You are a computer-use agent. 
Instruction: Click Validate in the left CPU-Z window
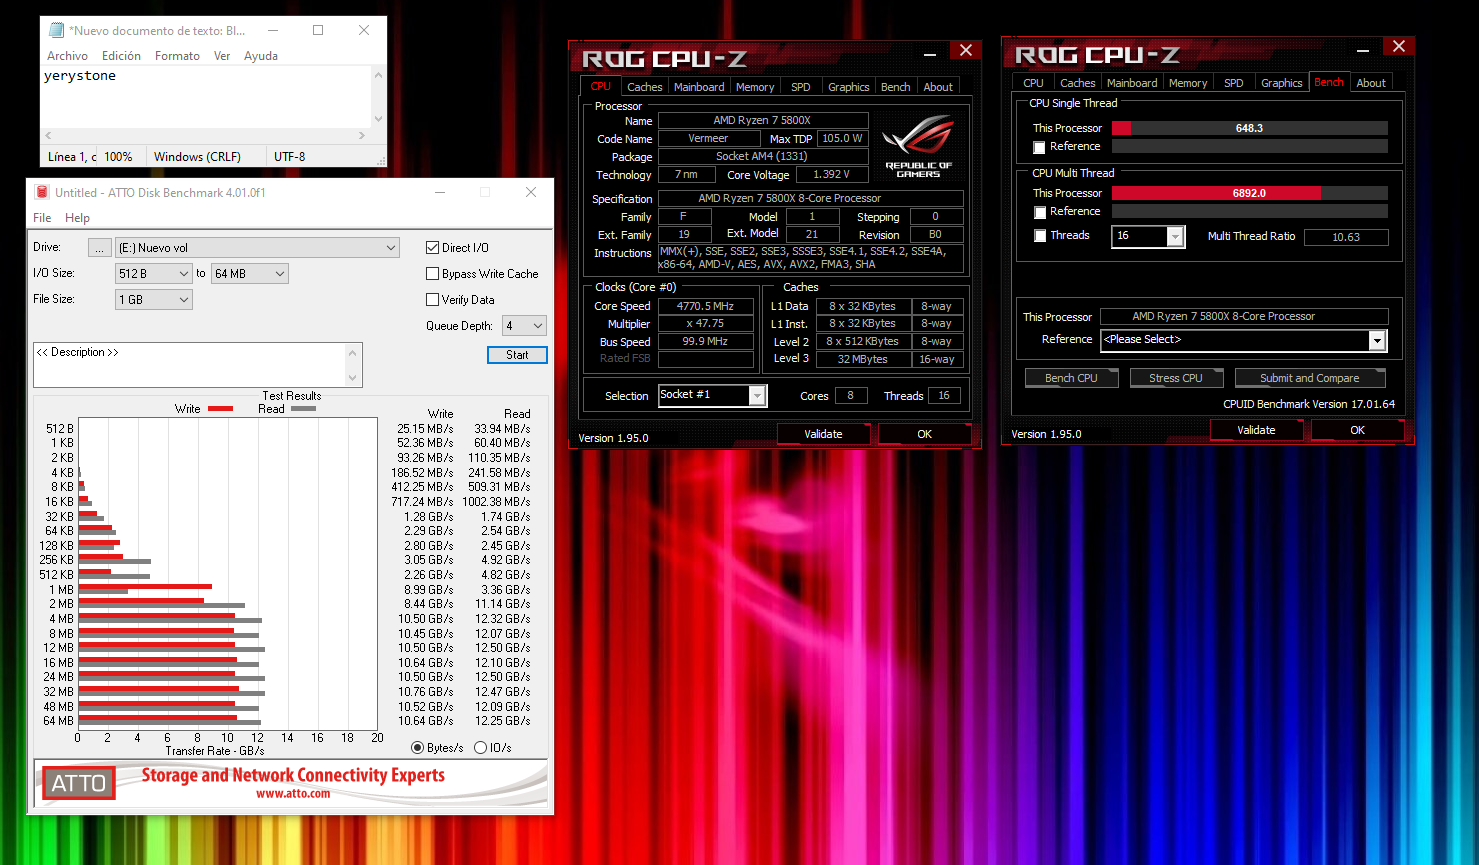coord(823,434)
